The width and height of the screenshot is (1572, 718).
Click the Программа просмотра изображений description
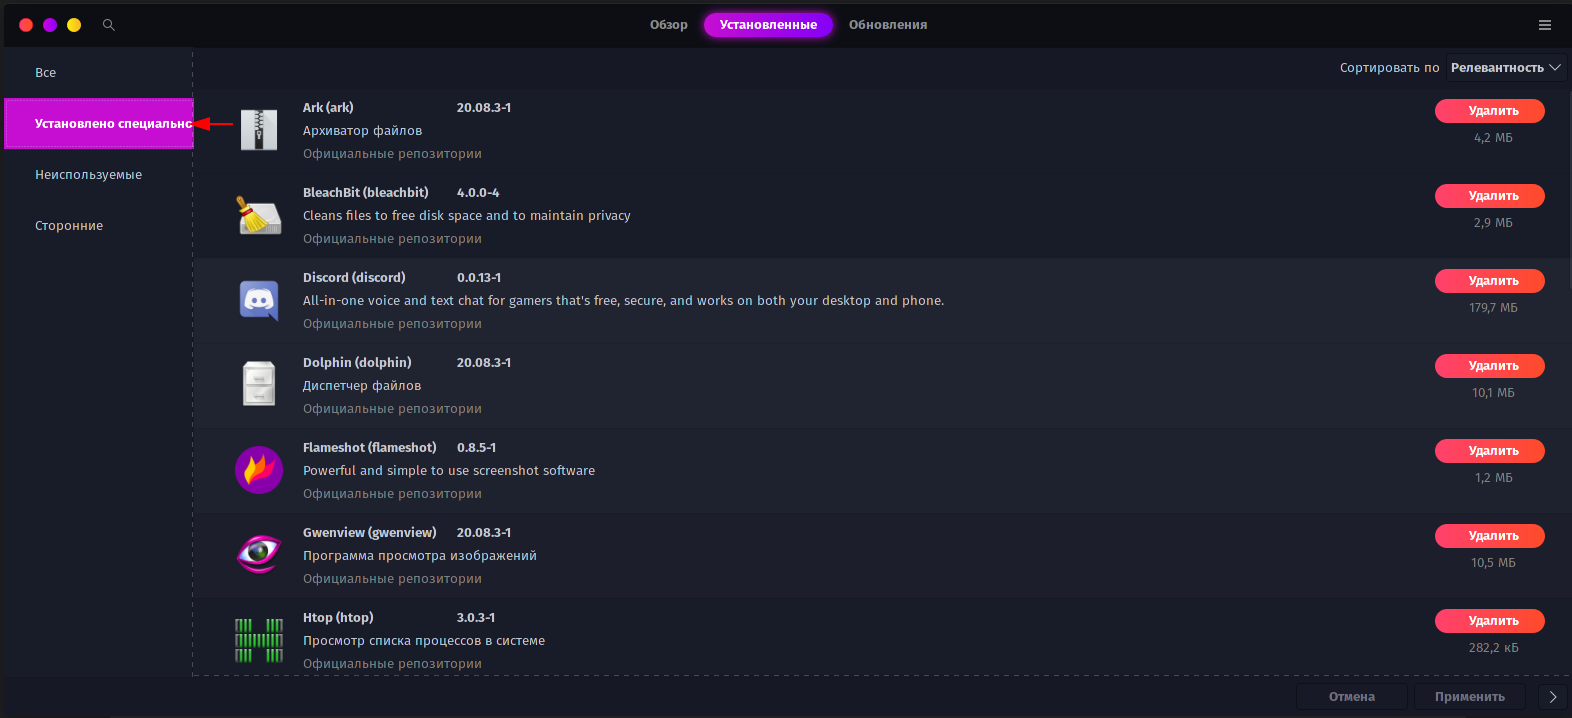coord(420,556)
